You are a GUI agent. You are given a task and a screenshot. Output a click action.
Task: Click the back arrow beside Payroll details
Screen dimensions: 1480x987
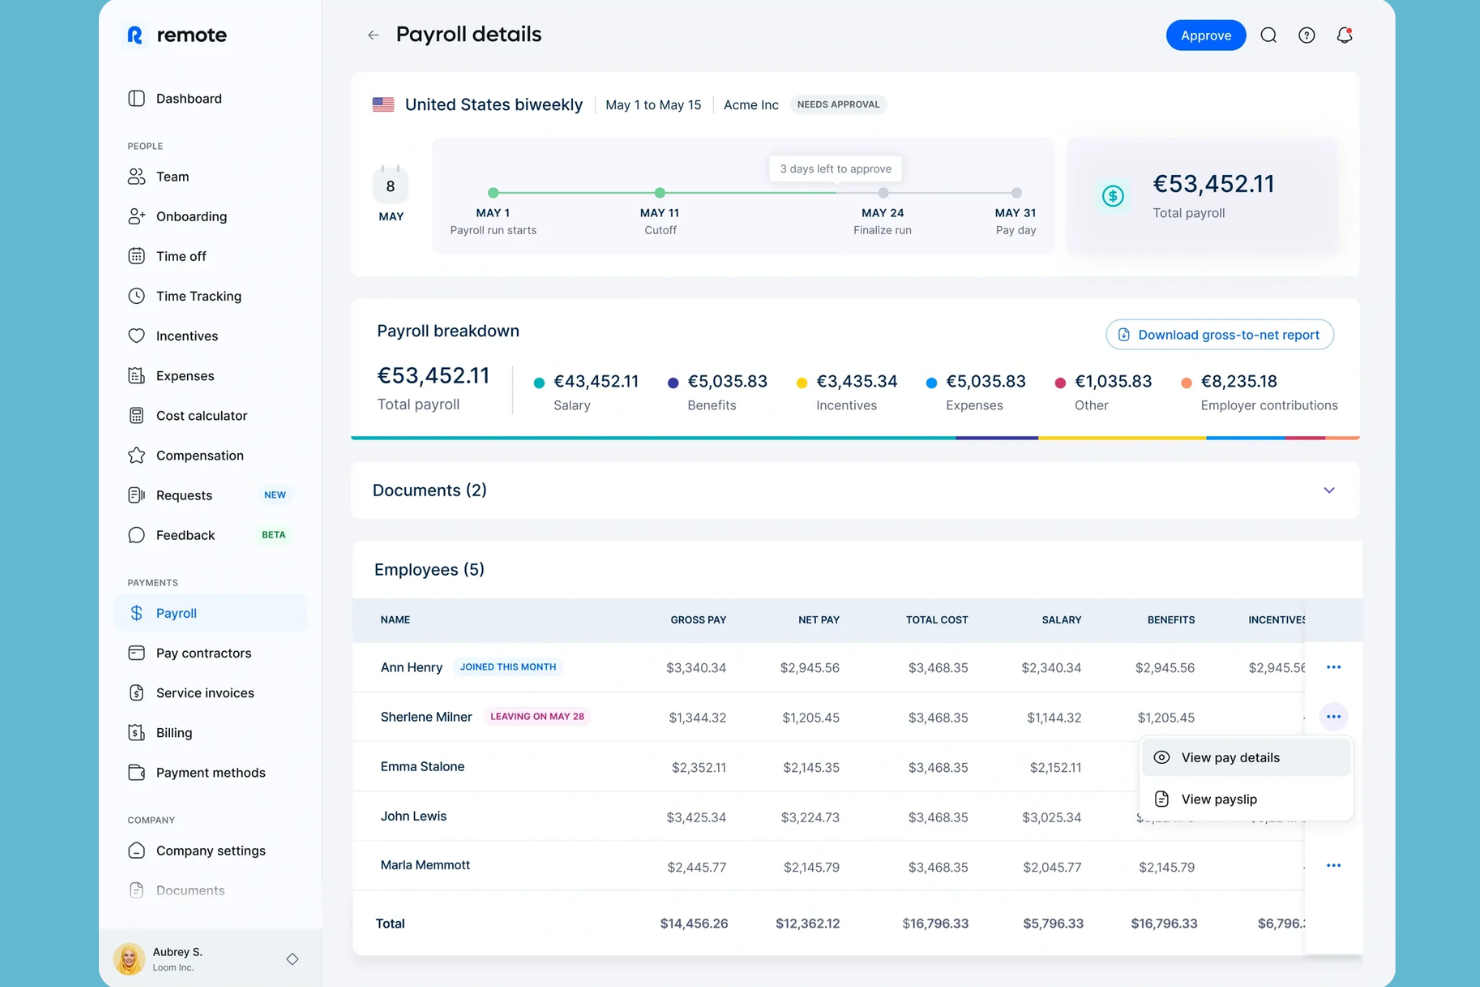(x=373, y=35)
